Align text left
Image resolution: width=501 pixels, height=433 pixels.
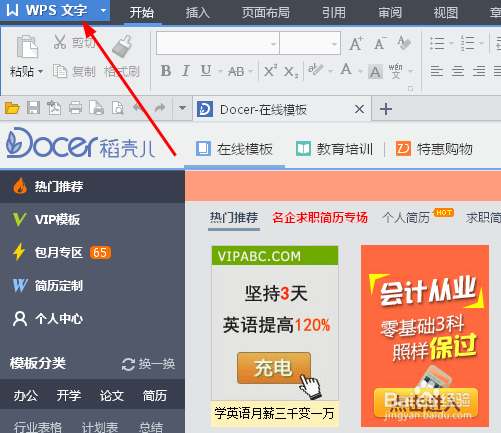click(x=437, y=71)
